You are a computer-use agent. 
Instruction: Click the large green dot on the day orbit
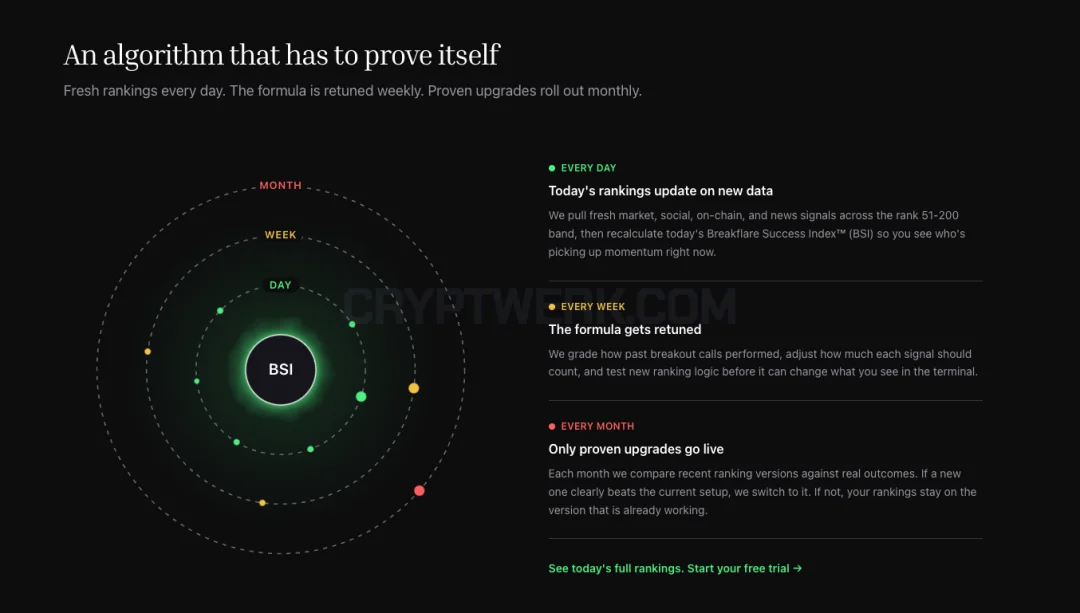pos(361,396)
